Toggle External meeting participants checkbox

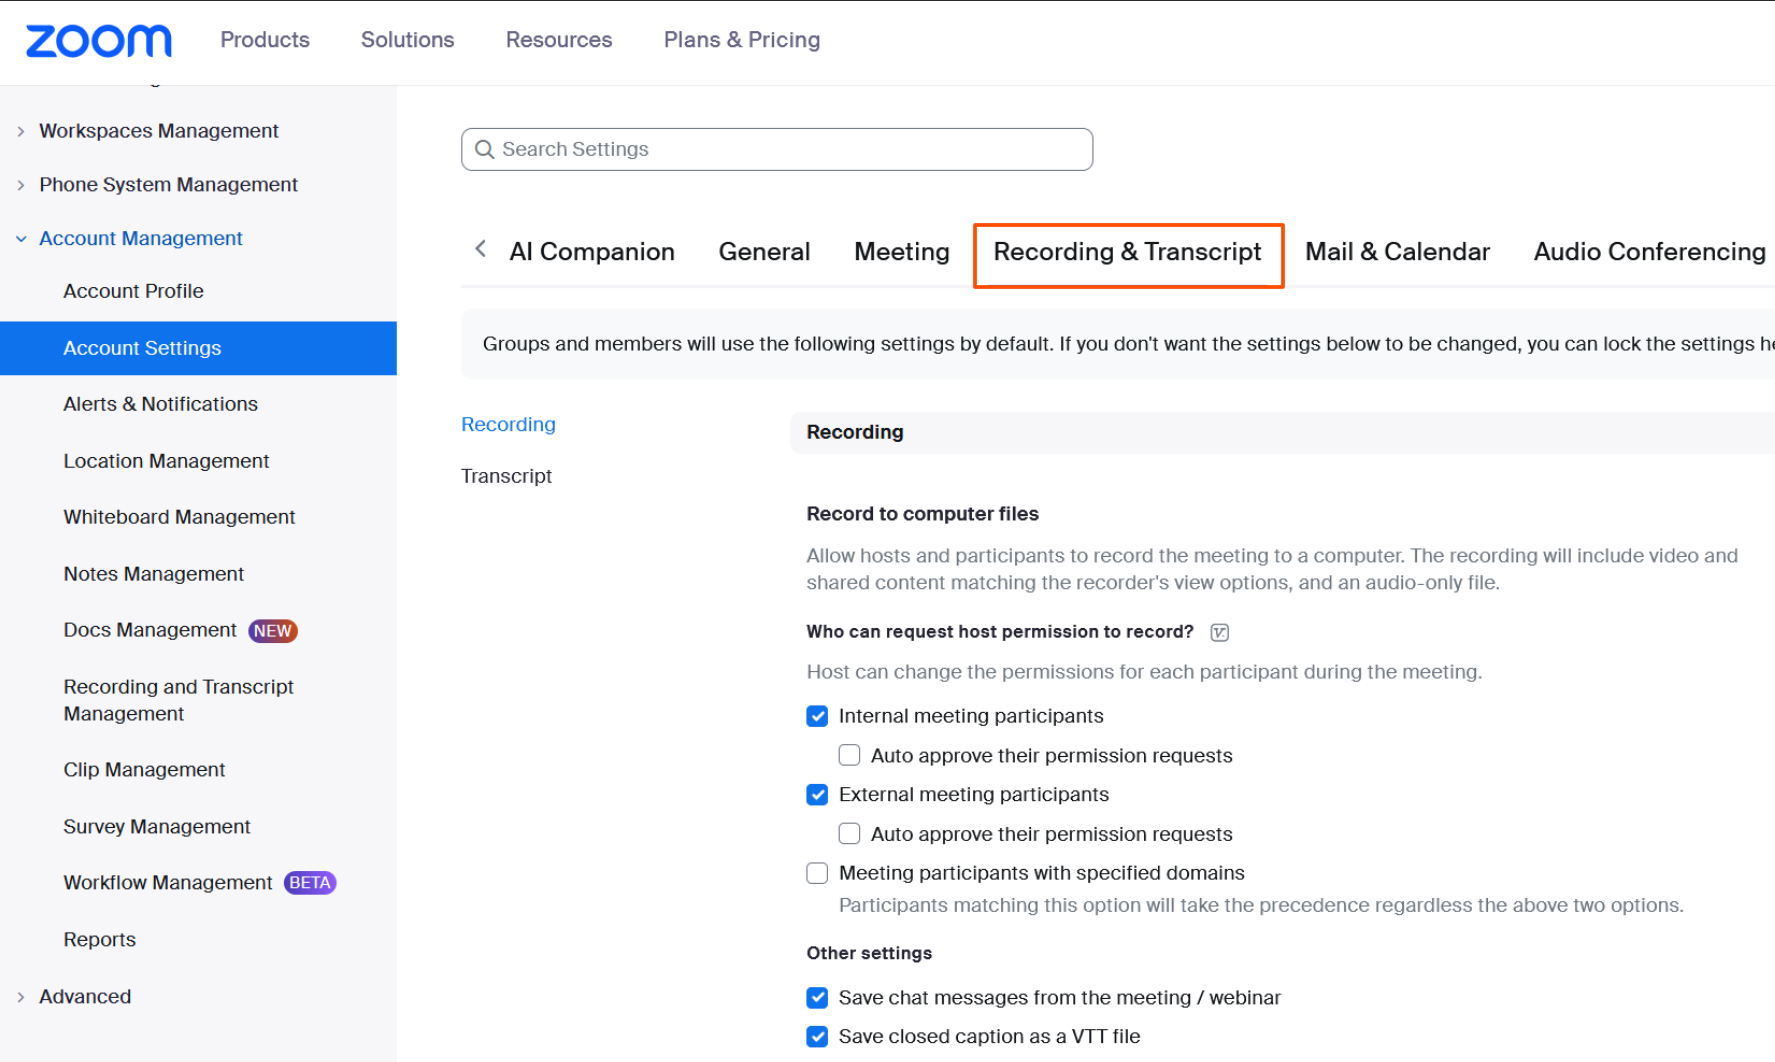click(817, 795)
